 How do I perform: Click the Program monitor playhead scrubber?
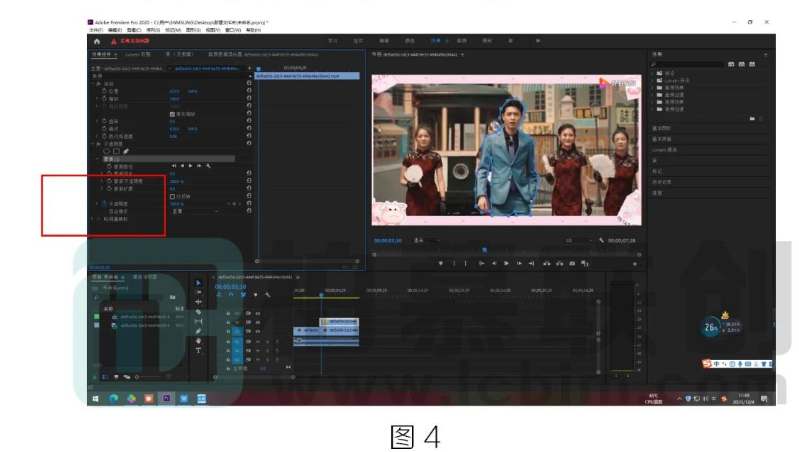[484, 250]
